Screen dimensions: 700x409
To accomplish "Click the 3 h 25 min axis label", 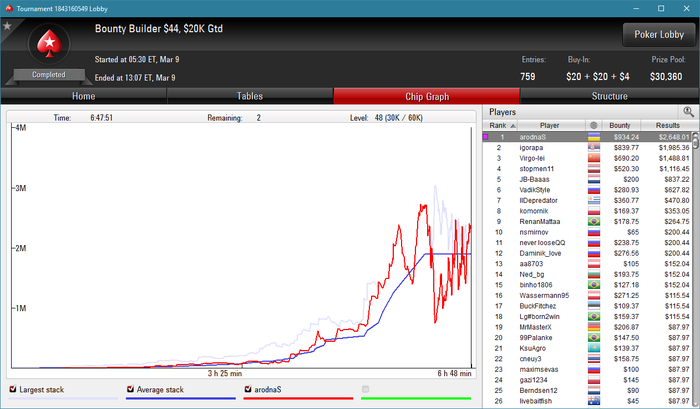I will click(225, 373).
